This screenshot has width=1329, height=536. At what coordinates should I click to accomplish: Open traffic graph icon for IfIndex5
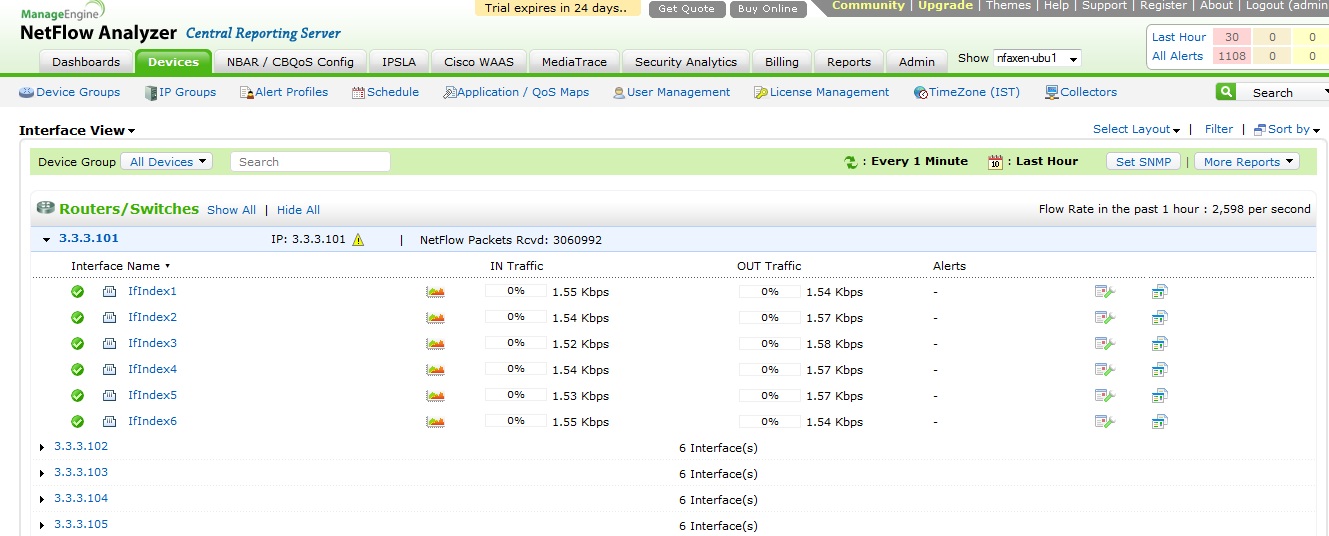tap(435, 396)
